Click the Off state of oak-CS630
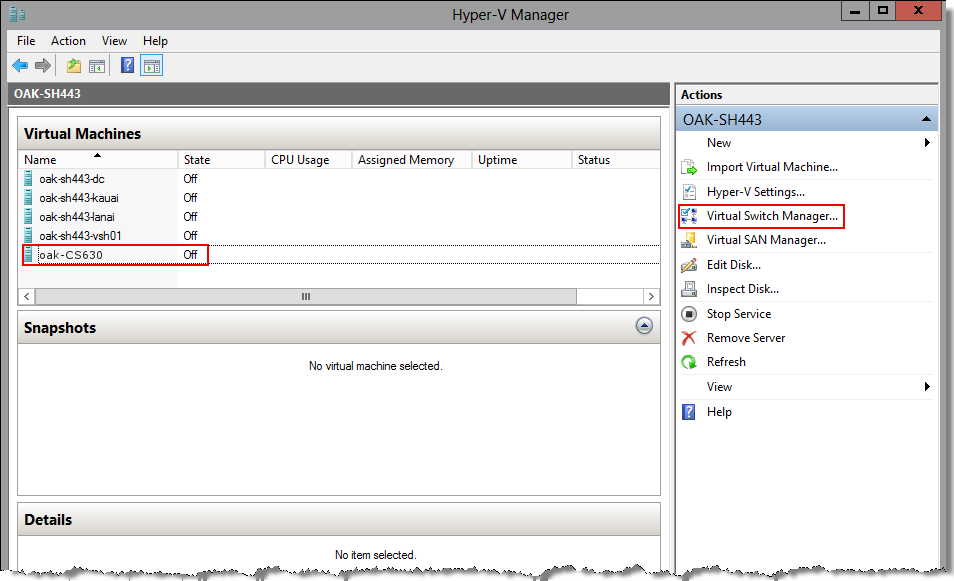This screenshot has height=581, width=954. coord(190,254)
